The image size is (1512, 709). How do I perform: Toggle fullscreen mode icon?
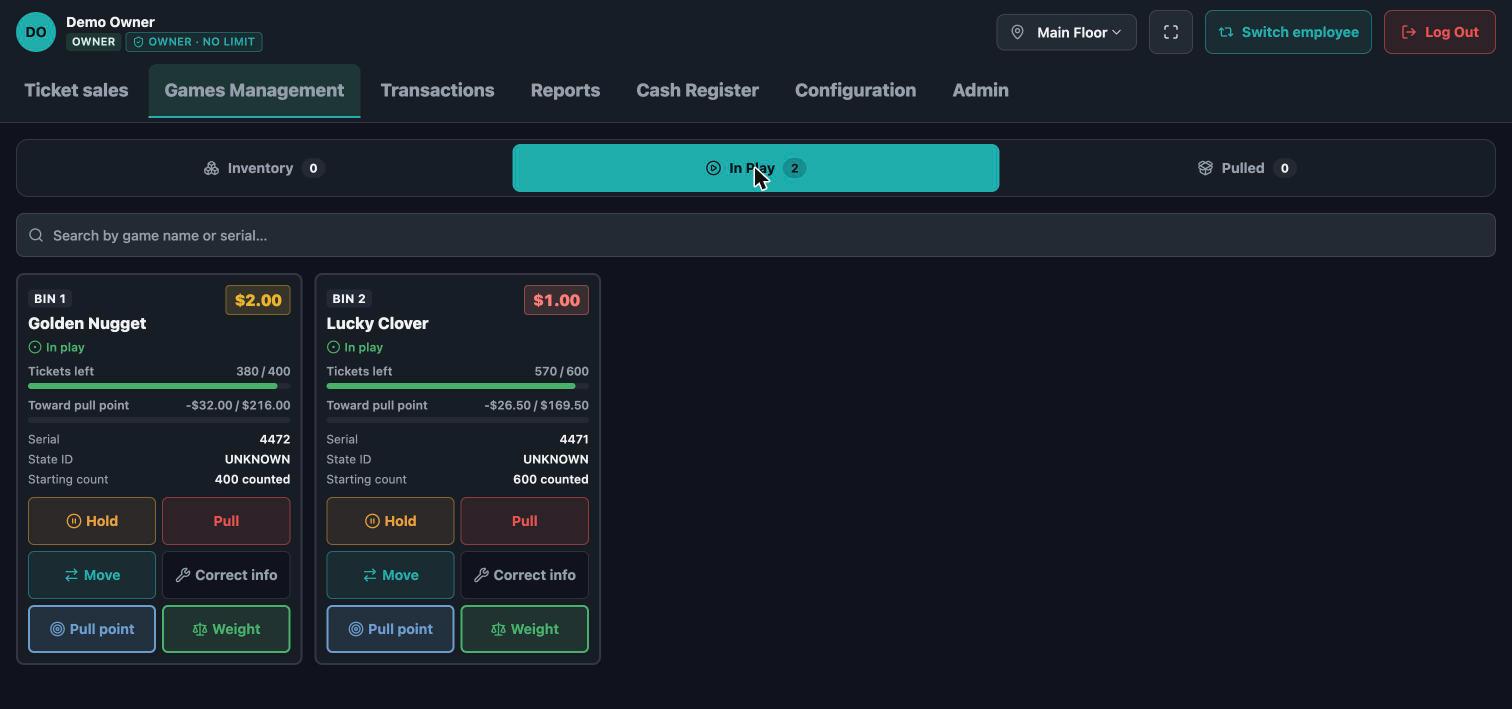[x=1171, y=32]
